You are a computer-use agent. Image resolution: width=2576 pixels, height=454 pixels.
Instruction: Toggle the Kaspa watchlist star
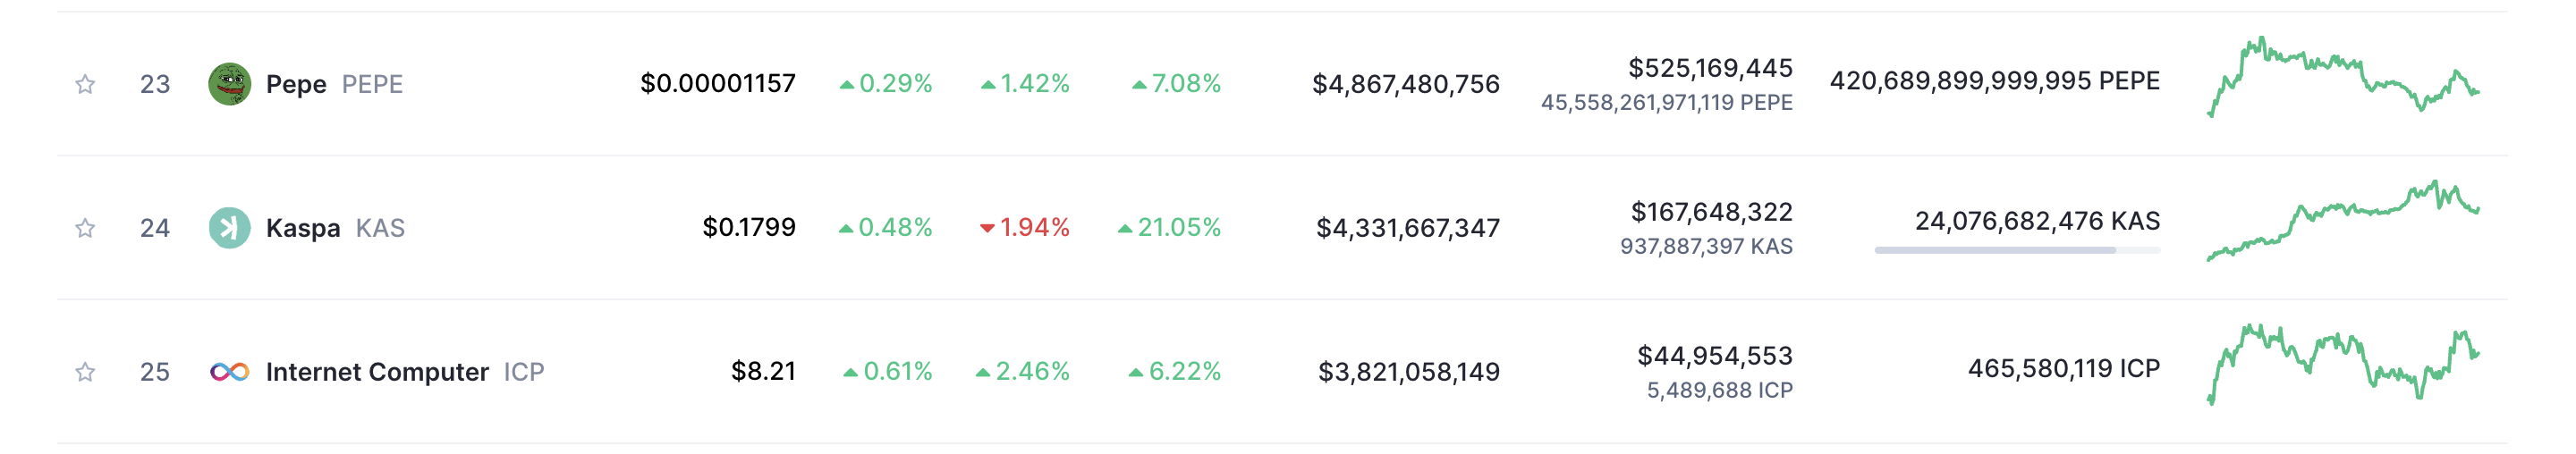coord(85,228)
